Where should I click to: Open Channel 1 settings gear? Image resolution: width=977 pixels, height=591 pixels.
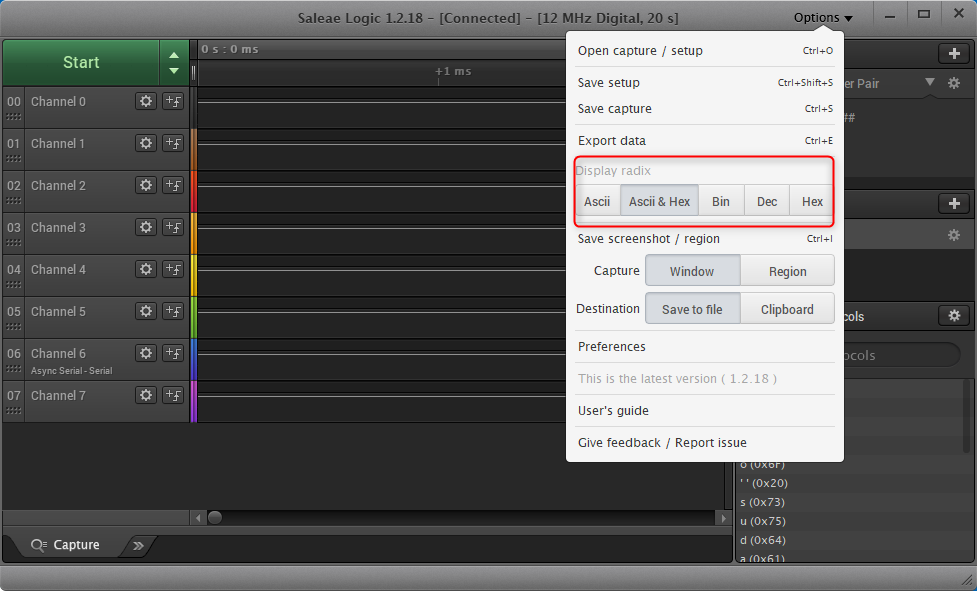click(x=146, y=143)
